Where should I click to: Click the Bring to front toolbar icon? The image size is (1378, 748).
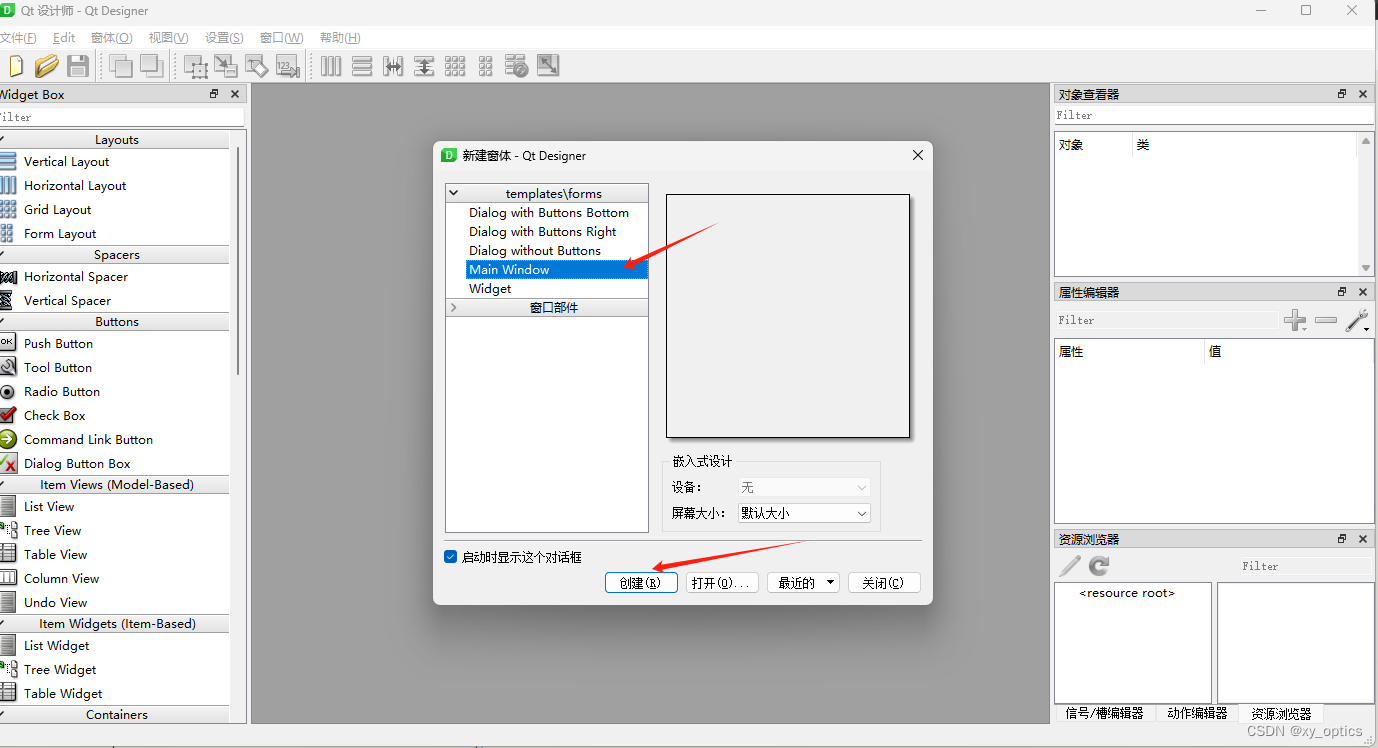(x=122, y=66)
